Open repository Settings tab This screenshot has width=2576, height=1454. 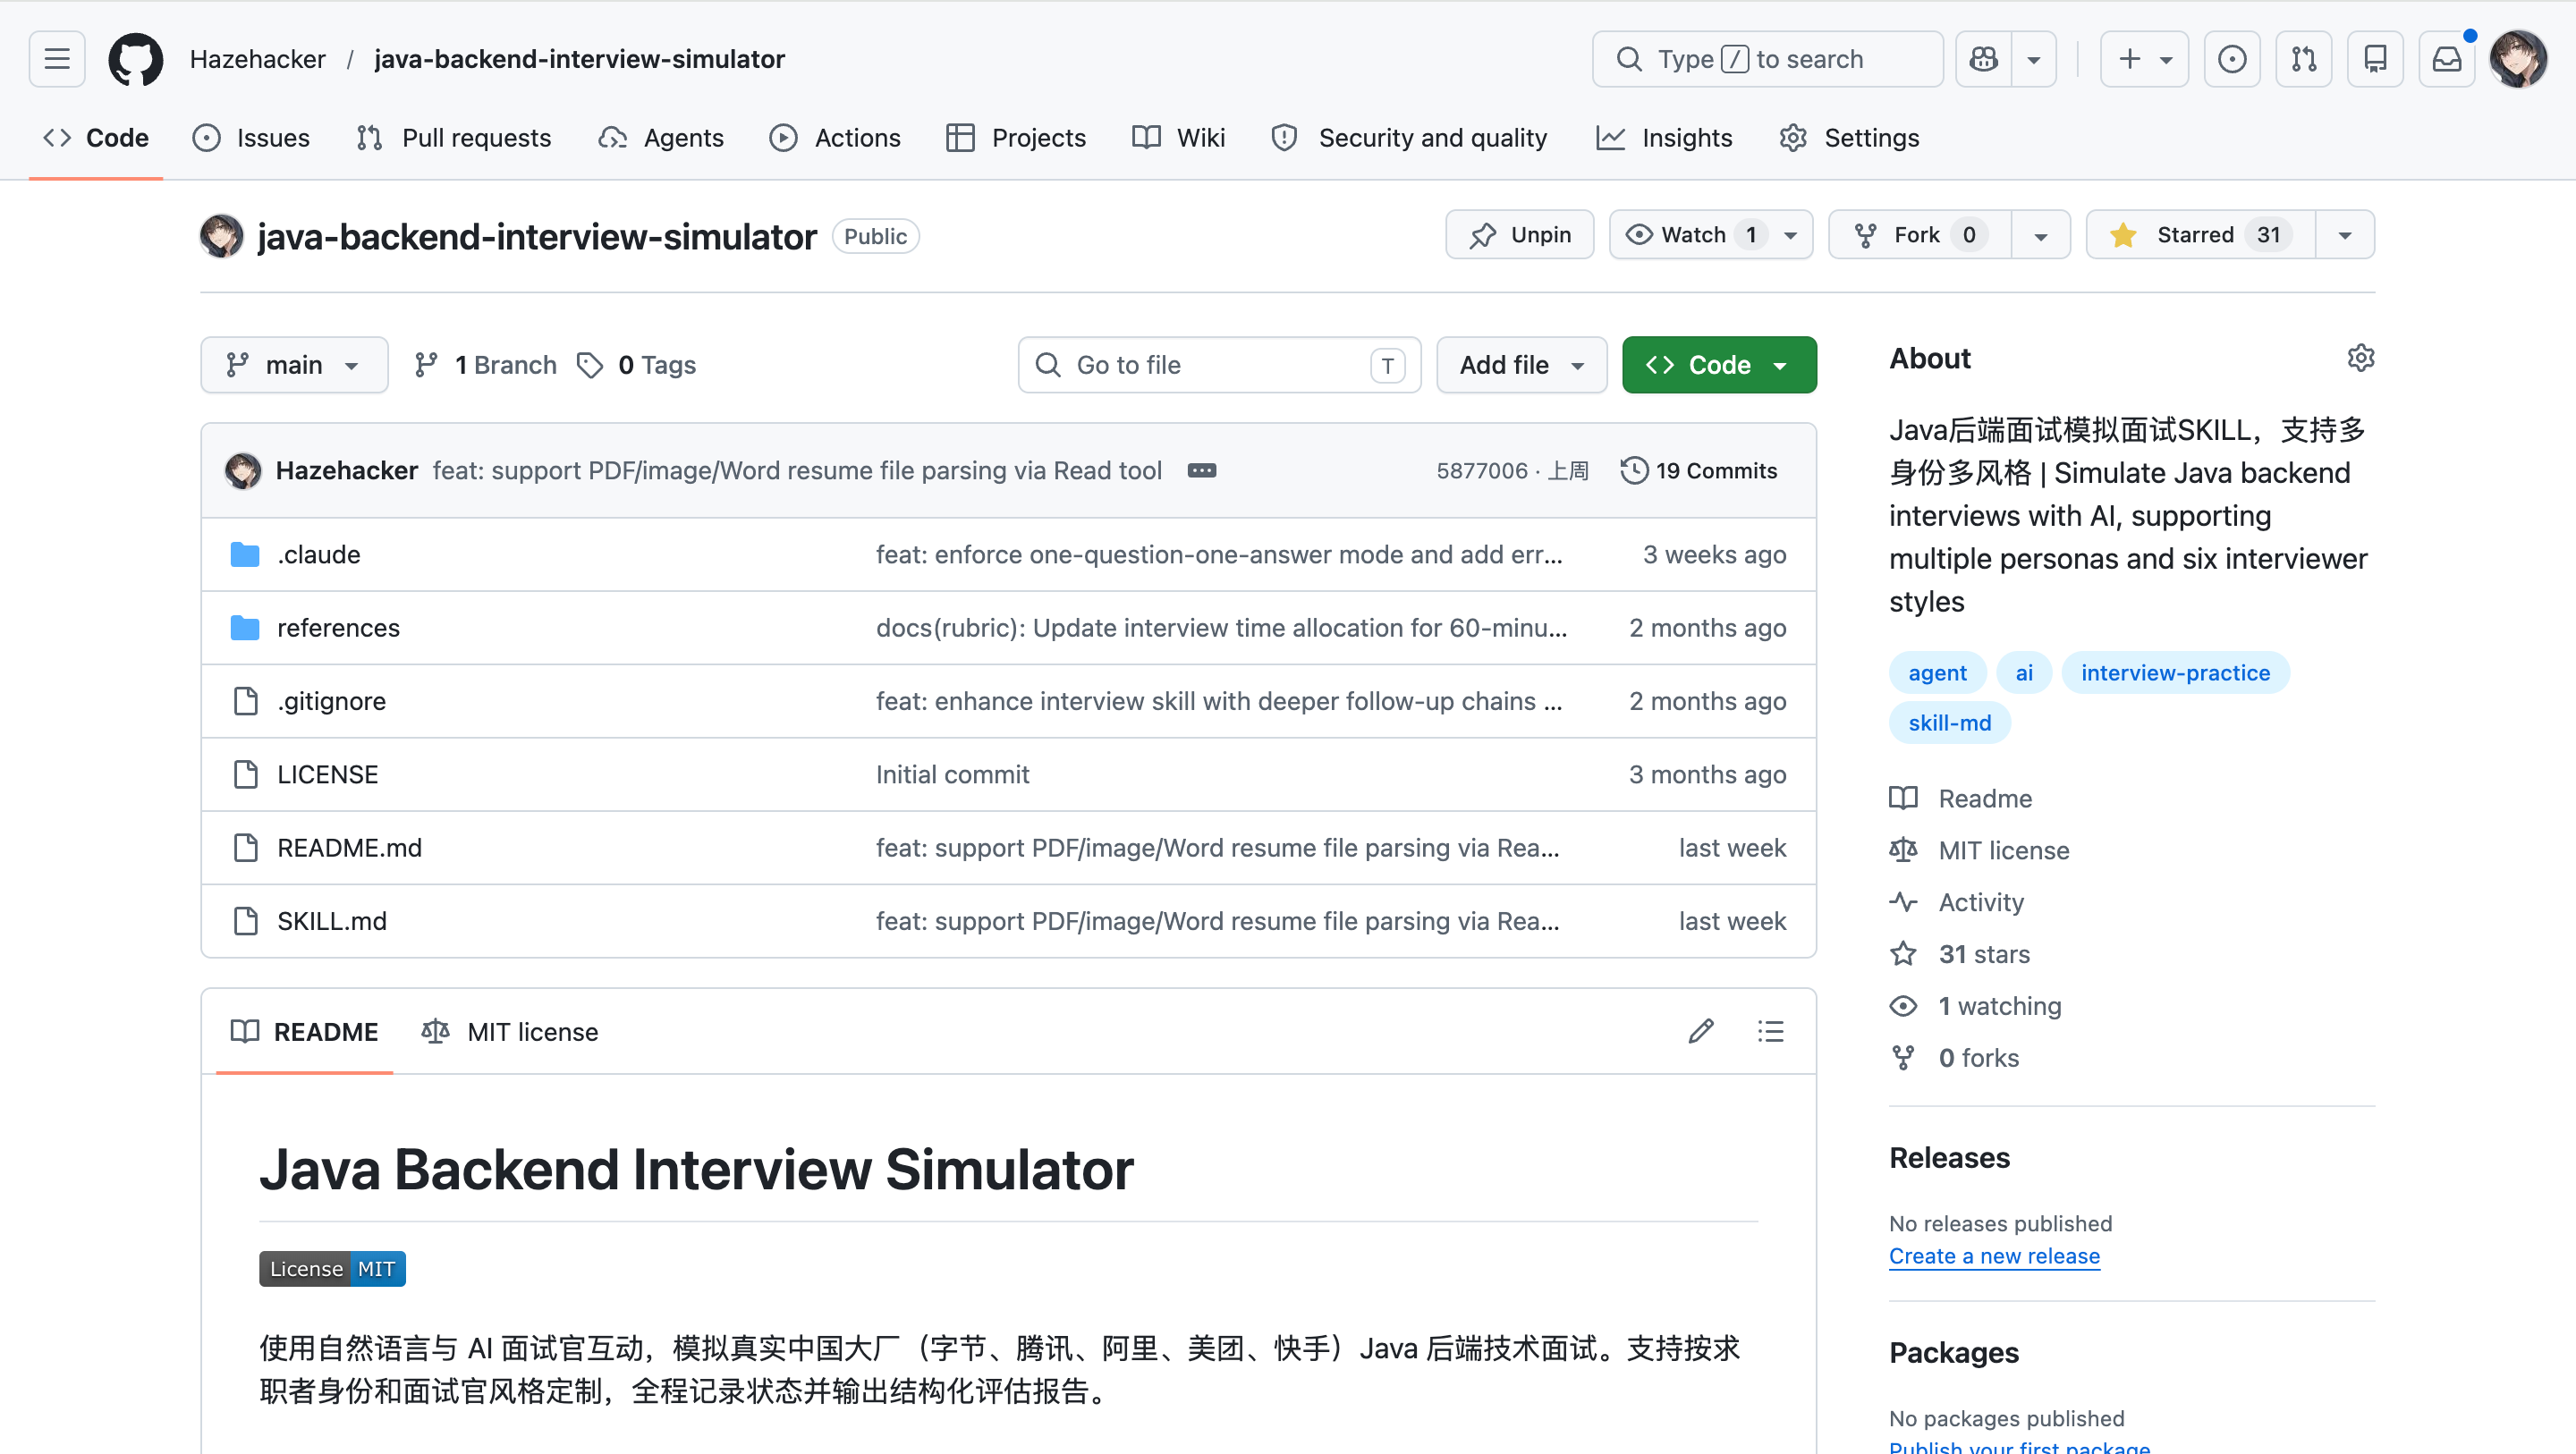1849,137
